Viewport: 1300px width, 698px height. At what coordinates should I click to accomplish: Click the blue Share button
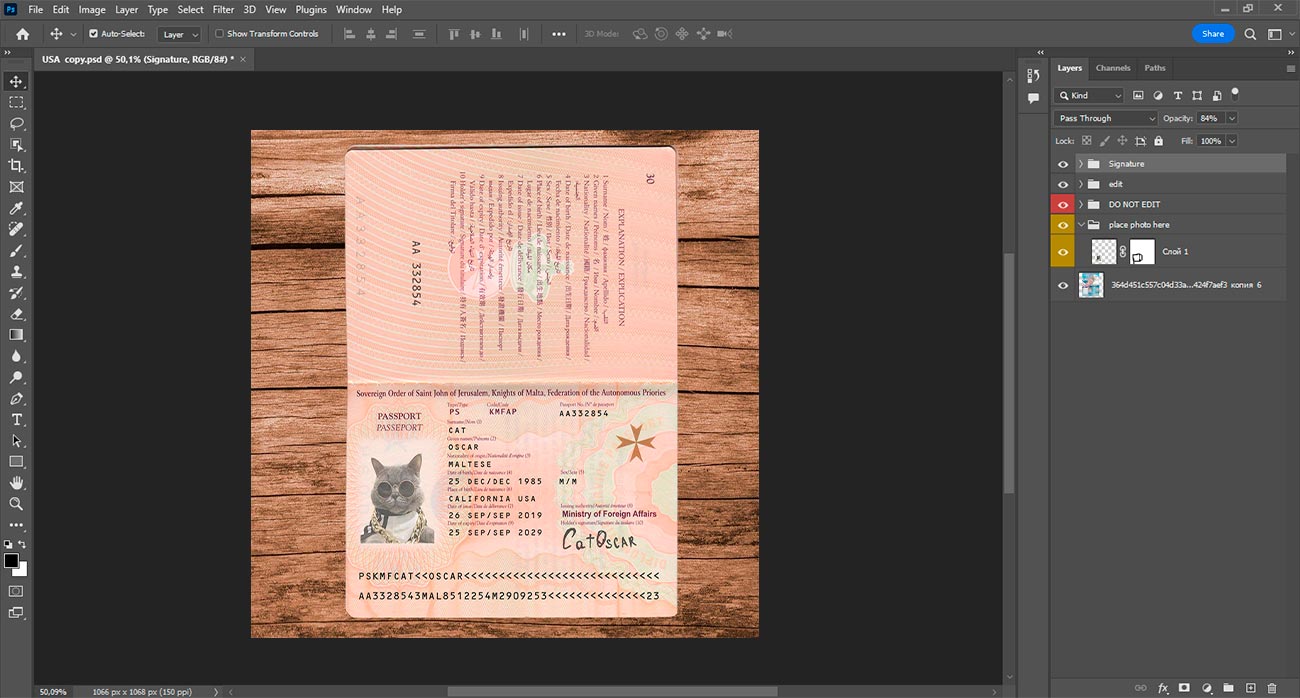click(x=1213, y=34)
